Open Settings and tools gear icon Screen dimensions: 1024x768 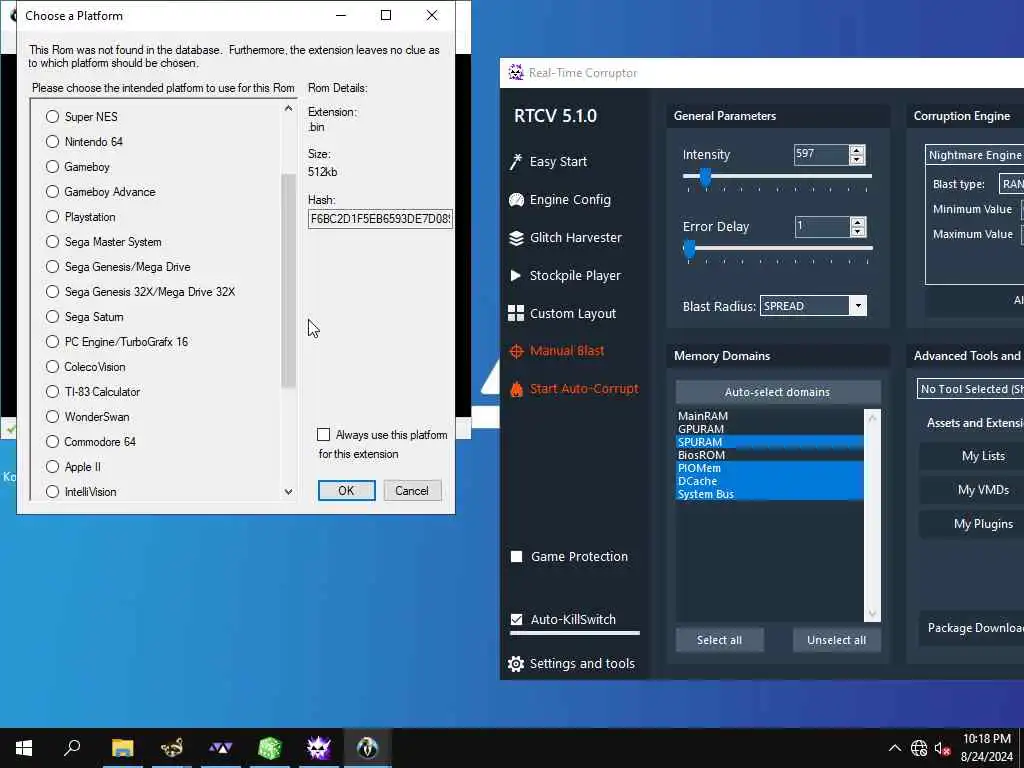516,664
